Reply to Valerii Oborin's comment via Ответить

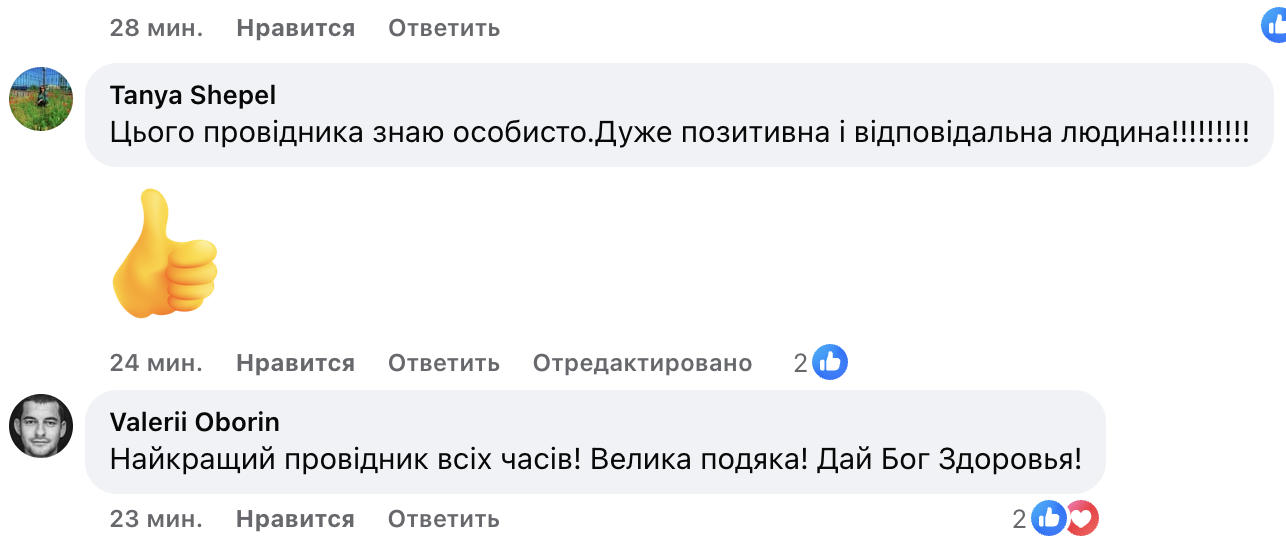(444, 519)
